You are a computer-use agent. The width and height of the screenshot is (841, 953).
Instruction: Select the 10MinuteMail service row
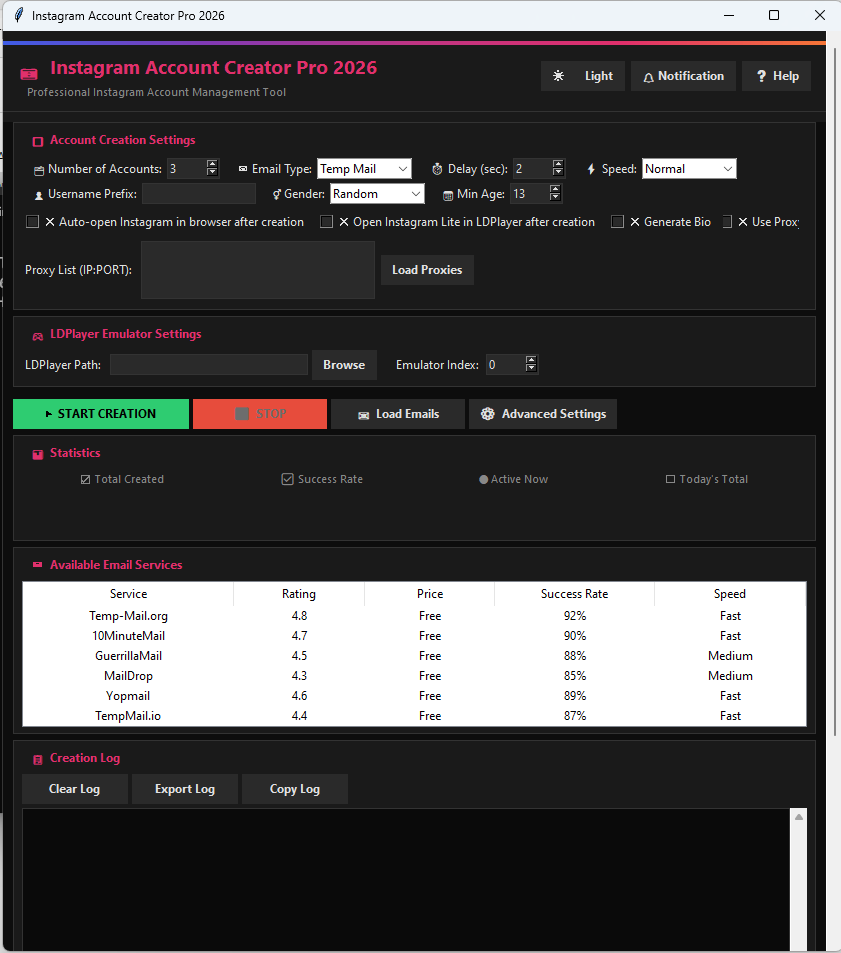point(414,636)
